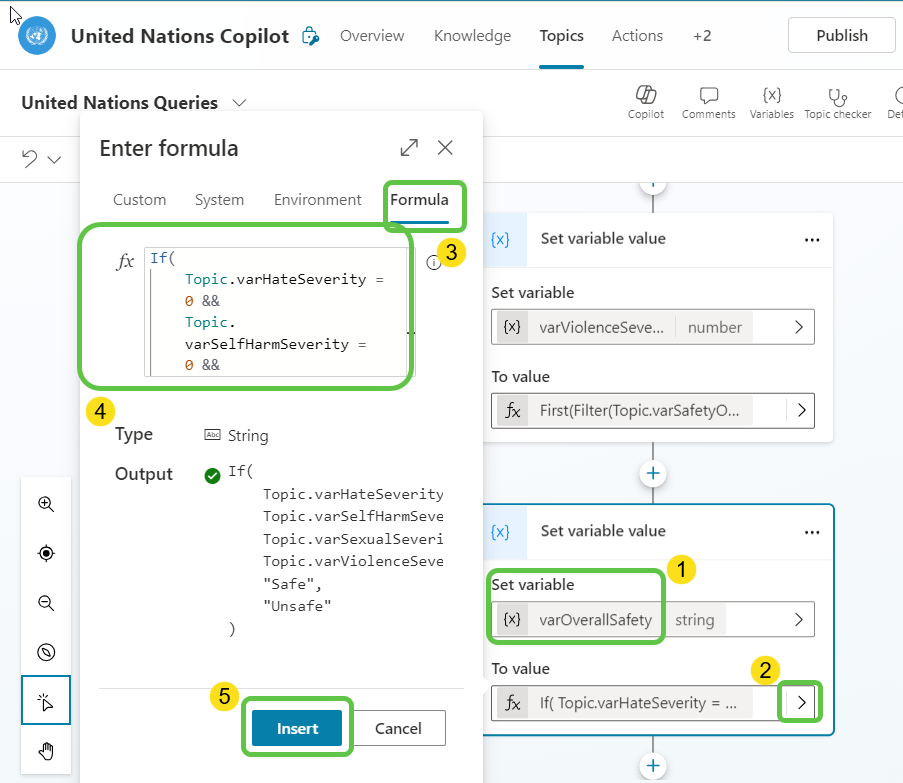This screenshot has width=903, height=783.
Task: Switch to the System tab in formula dialog
Action: point(219,199)
